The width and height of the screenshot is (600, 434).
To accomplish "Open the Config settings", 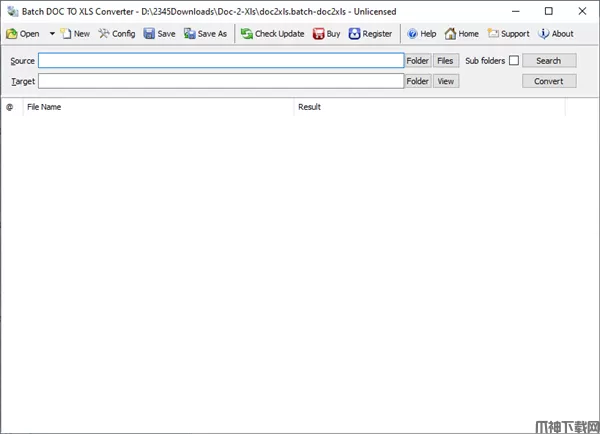I will coord(117,34).
